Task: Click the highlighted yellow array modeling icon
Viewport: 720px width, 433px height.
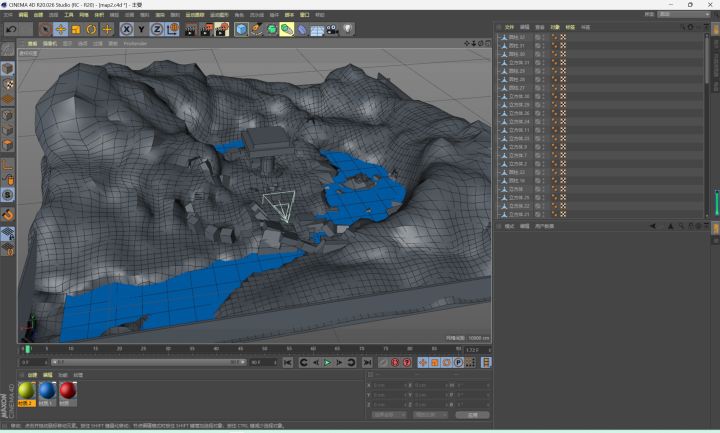Action: [x=287, y=29]
